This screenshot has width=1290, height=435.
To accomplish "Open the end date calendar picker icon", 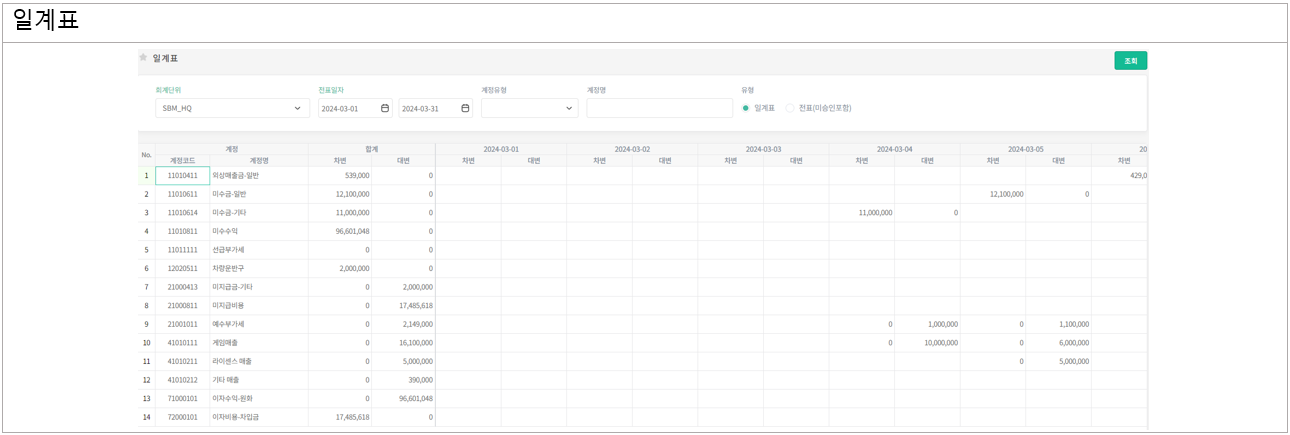I will [465, 108].
